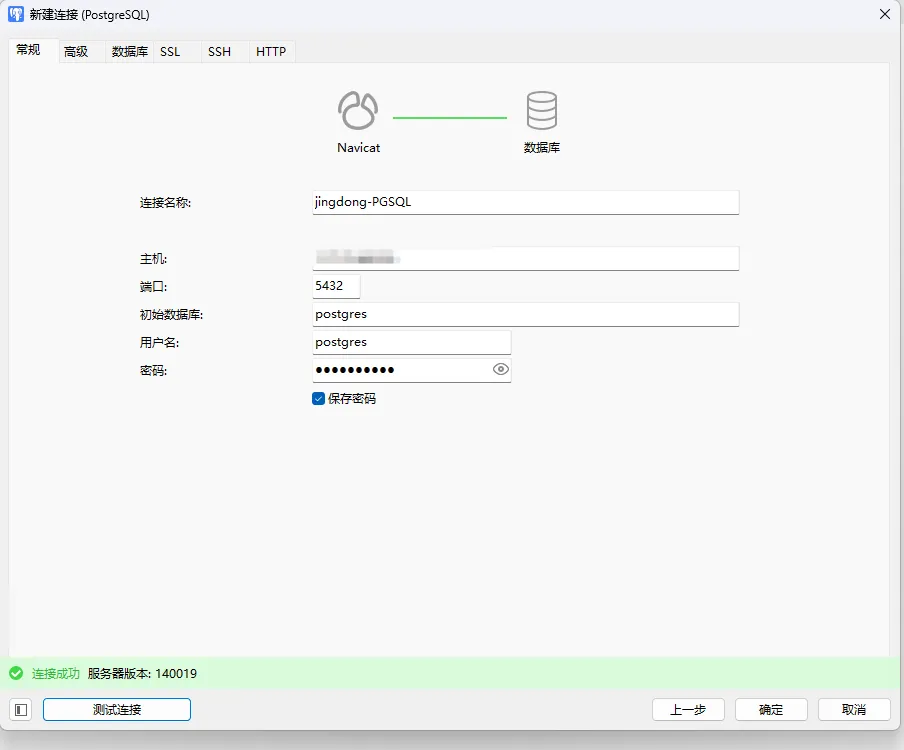Cancel with the 取消 button
Image resolution: width=904 pixels, height=750 pixels.
tap(854, 710)
